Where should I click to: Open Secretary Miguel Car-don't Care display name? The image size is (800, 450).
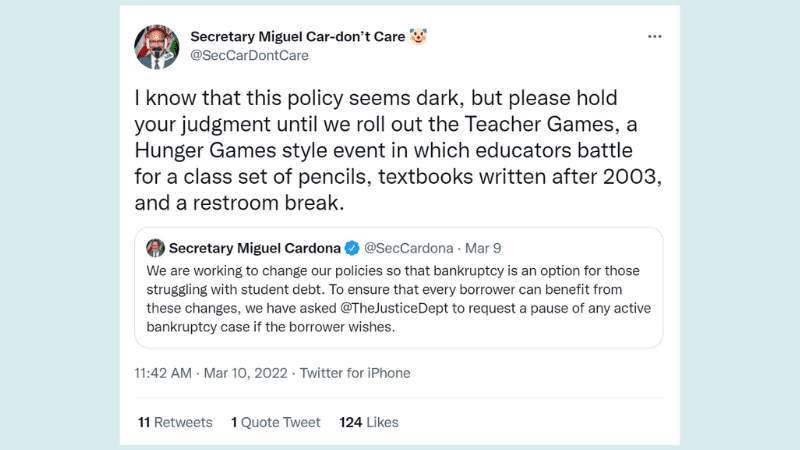click(297, 37)
